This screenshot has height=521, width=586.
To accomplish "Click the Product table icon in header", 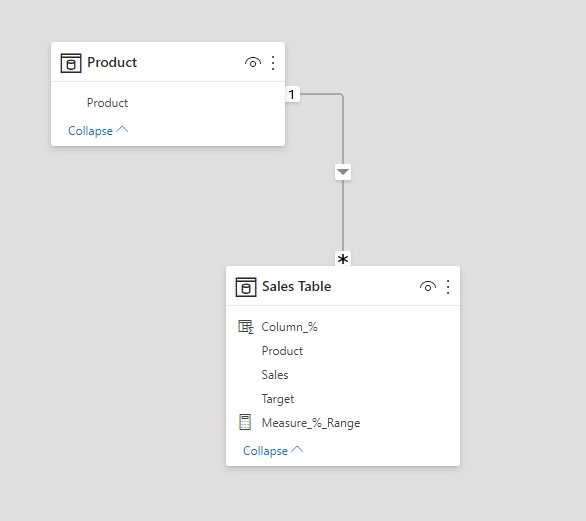I will [x=71, y=63].
